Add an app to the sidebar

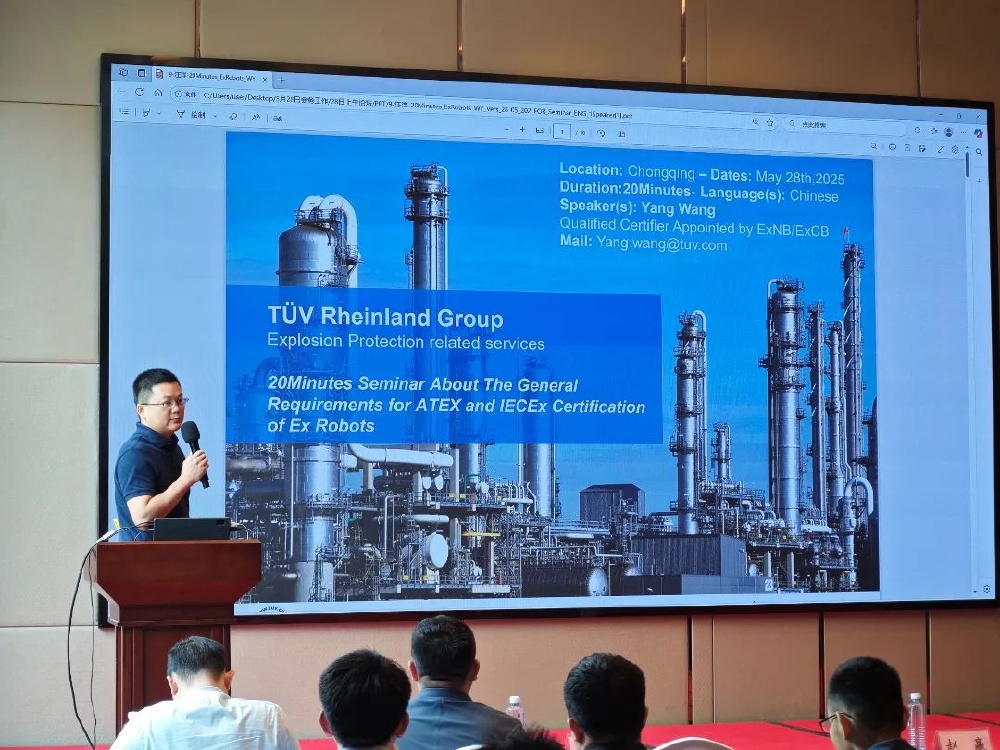980,181
